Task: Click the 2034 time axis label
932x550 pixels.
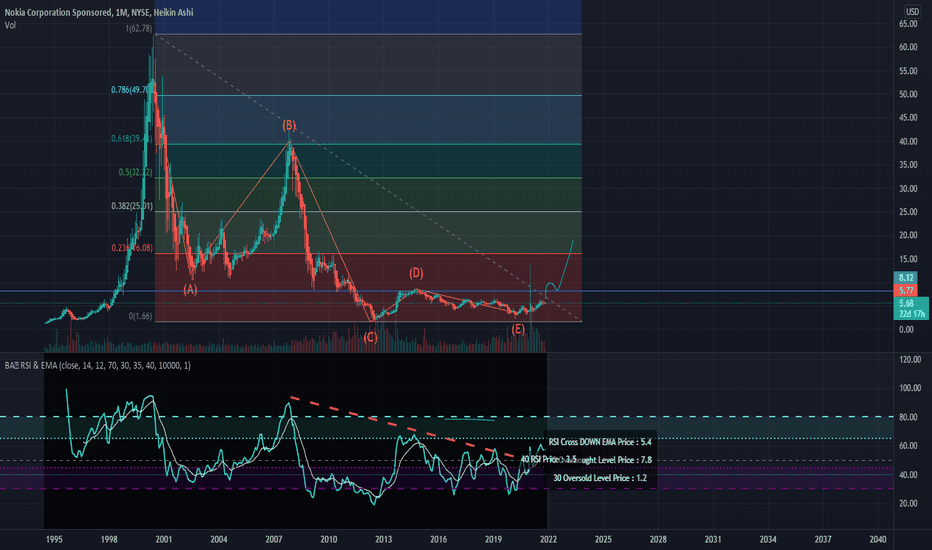Action: pos(768,539)
